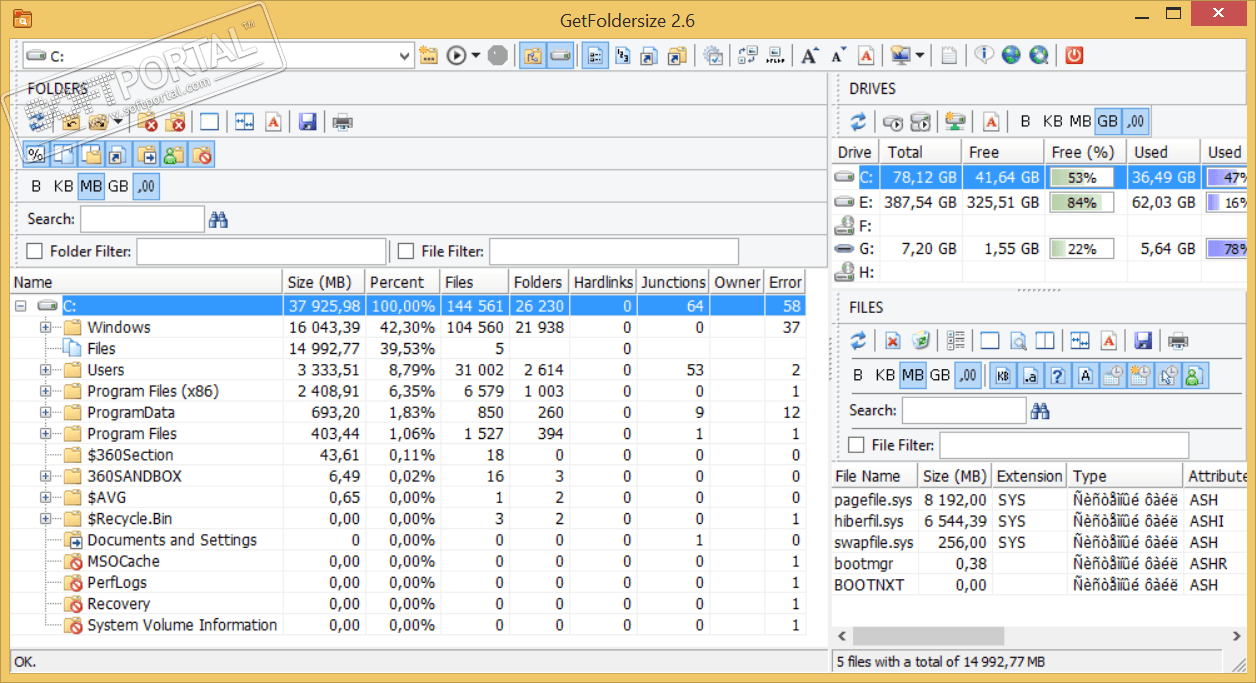Set Drives size unit to KB

point(1052,121)
